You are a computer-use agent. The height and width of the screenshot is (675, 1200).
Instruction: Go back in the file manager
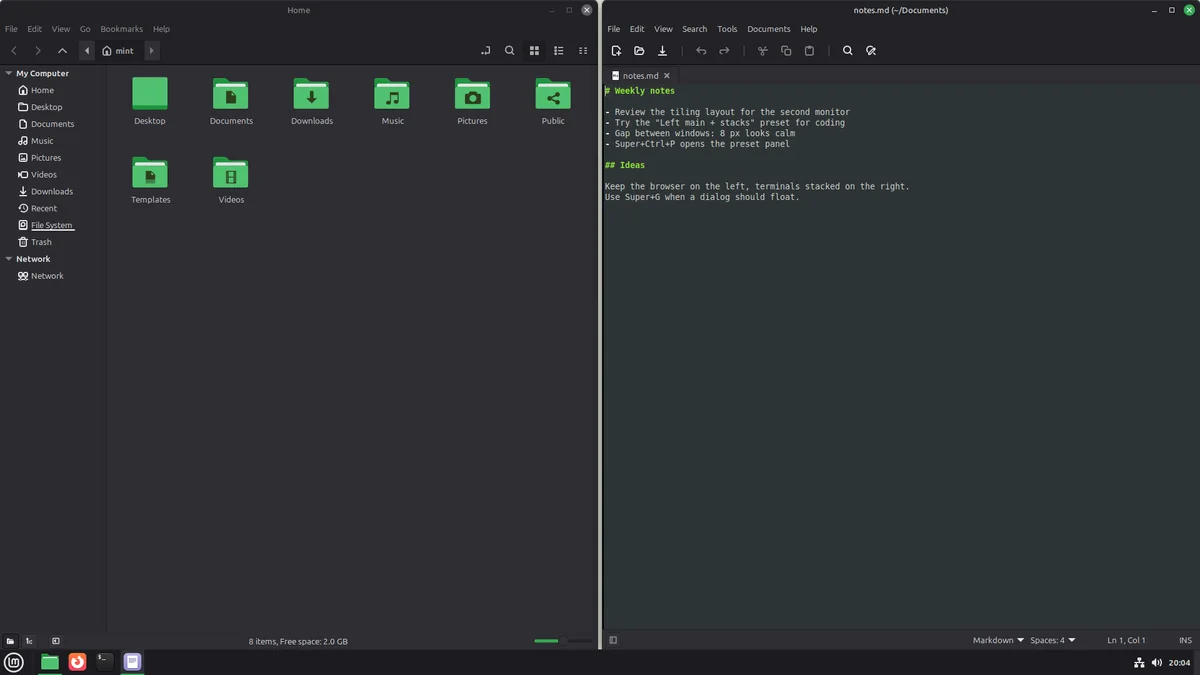coord(14,51)
